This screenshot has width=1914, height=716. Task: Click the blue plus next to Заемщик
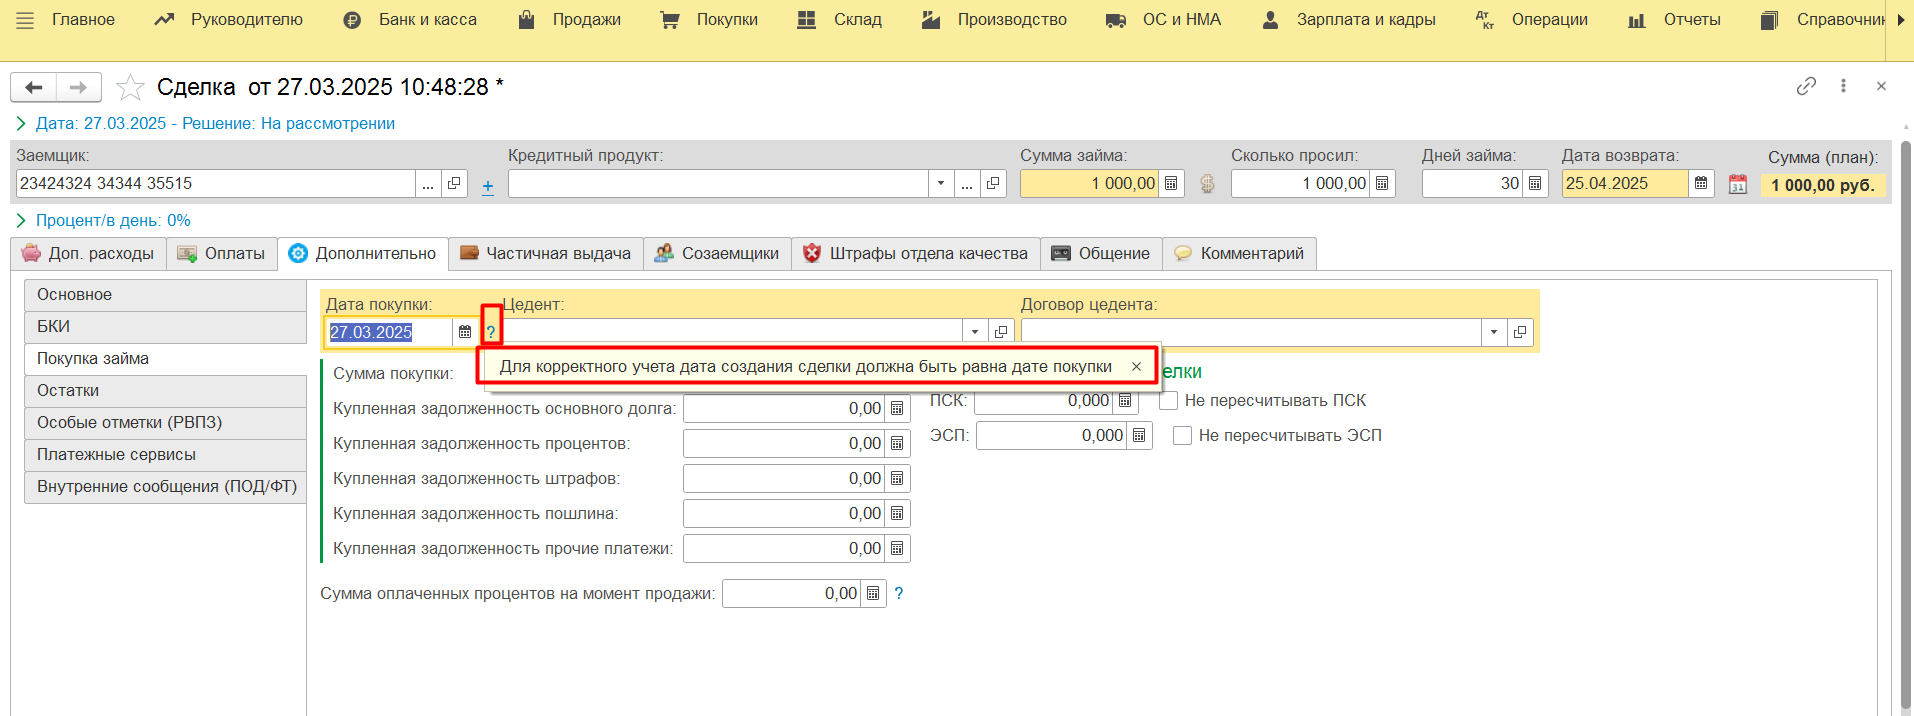pos(488,186)
